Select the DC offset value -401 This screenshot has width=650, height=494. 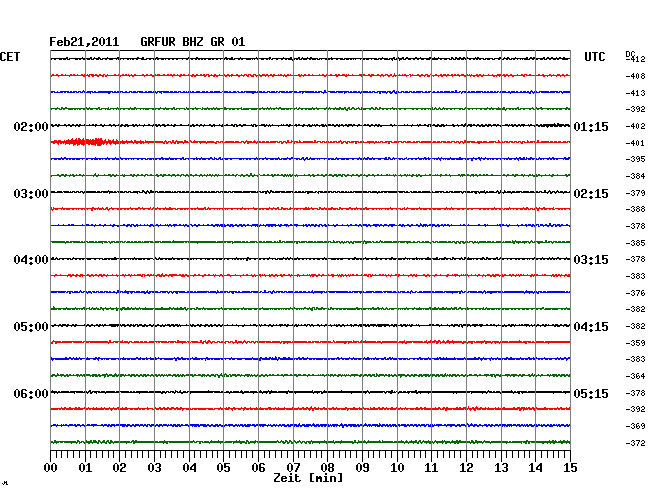click(635, 143)
